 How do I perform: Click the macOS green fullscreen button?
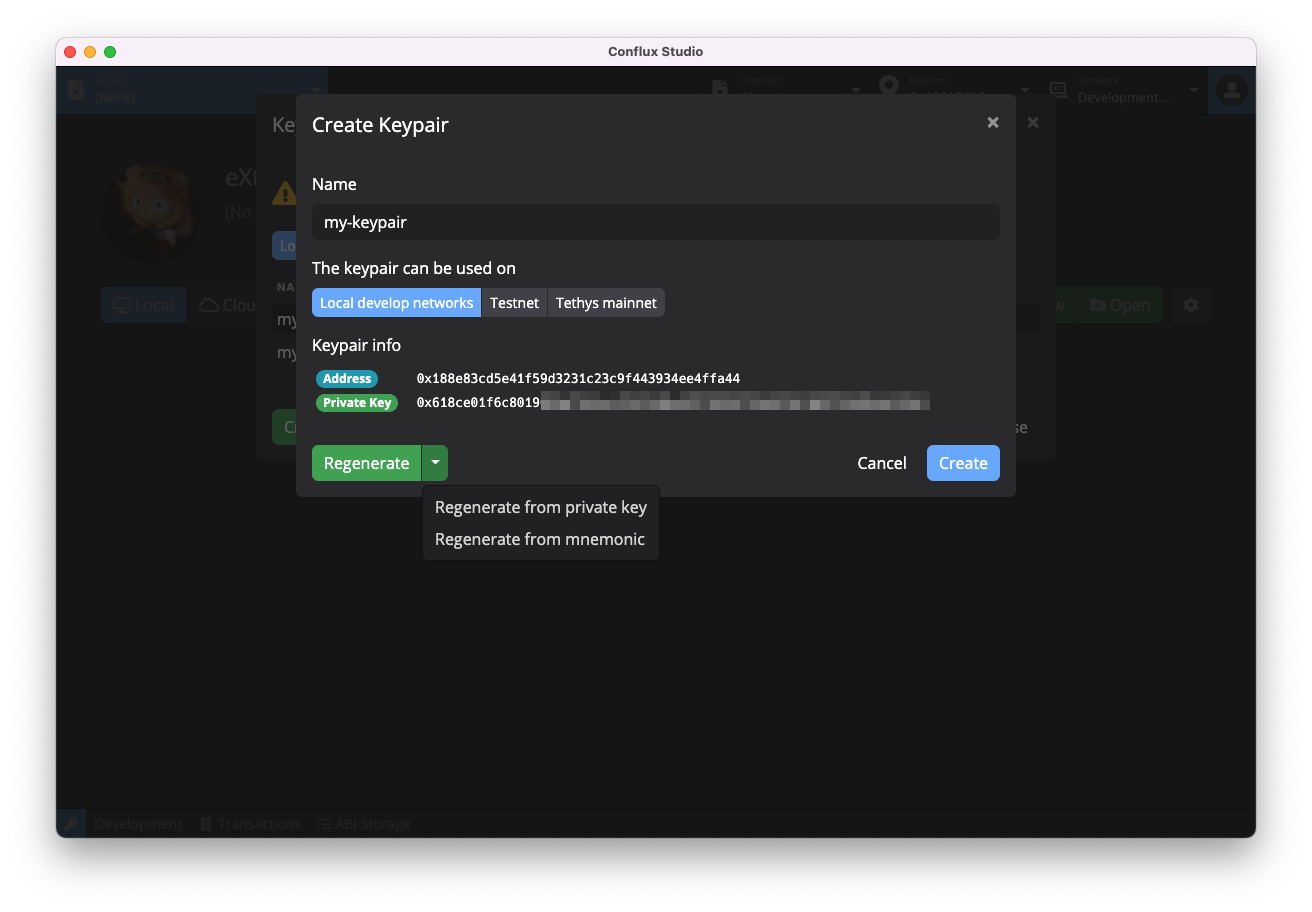(110, 52)
